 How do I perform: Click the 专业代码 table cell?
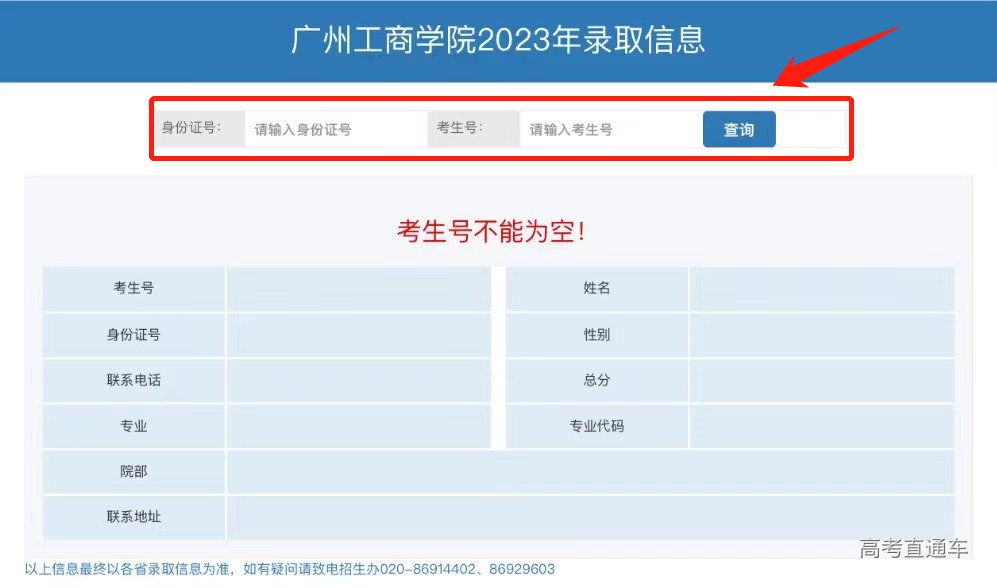coord(597,426)
